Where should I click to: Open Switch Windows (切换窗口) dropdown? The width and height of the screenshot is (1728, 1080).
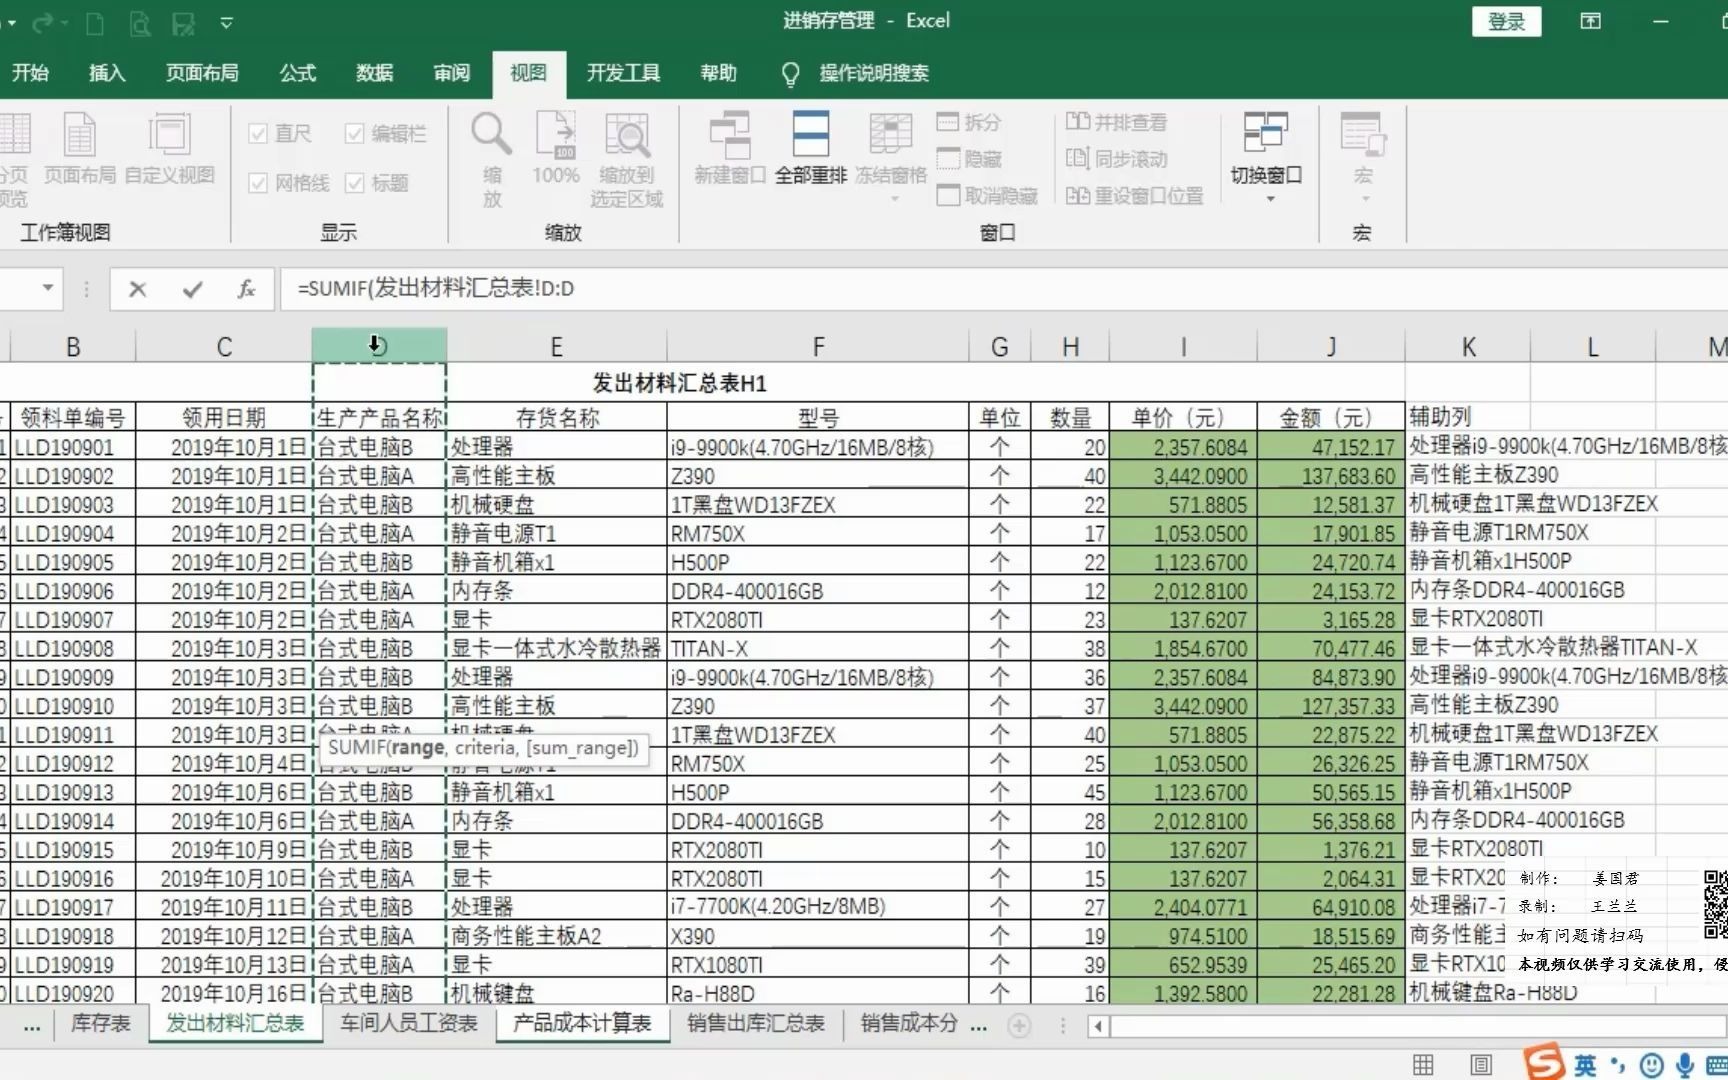click(x=1266, y=158)
